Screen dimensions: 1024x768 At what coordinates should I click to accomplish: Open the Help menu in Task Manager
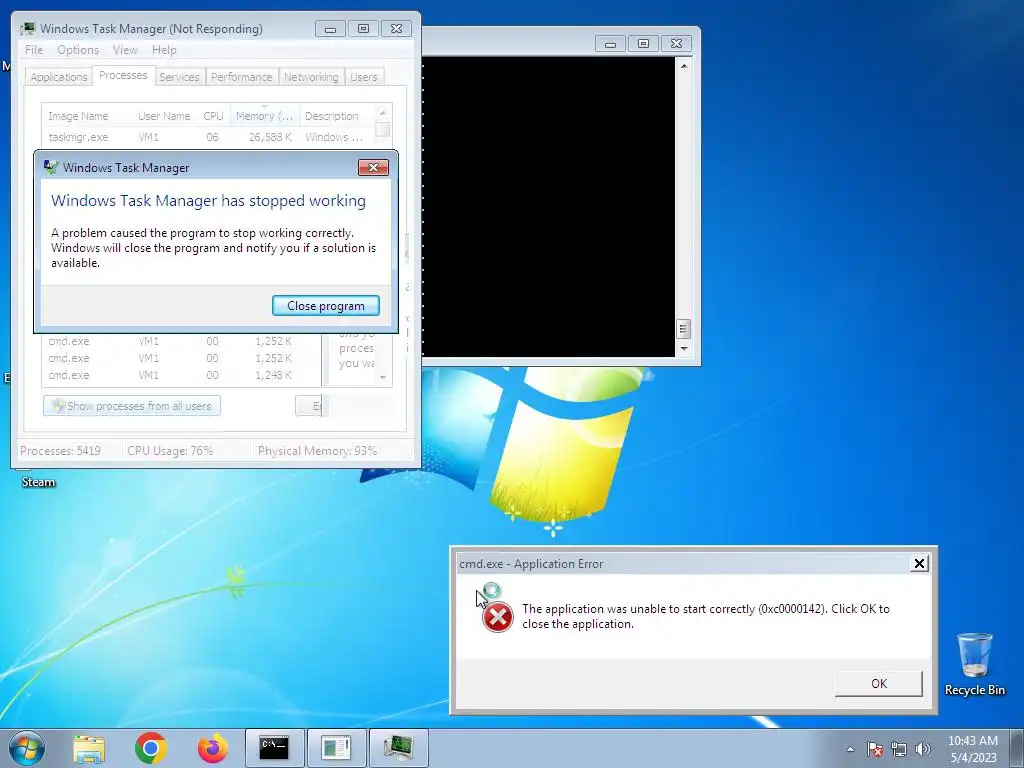pyautogui.click(x=164, y=50)
